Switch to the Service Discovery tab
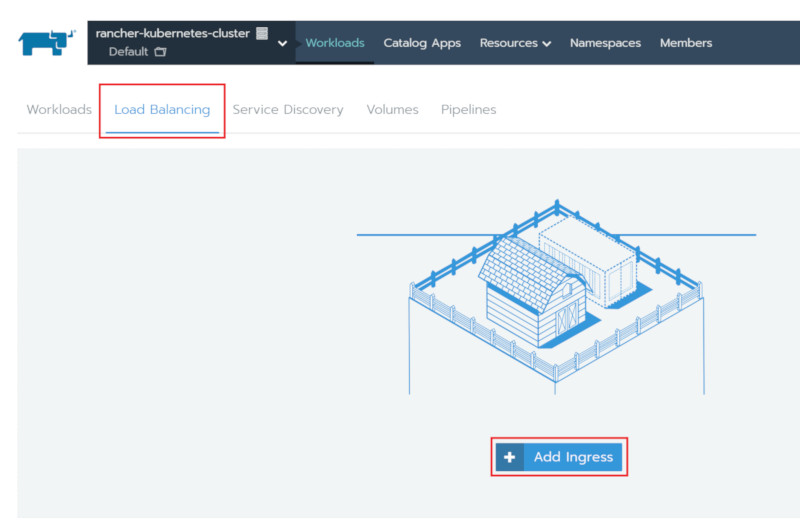The image size is (800, 522). [288, 110]
